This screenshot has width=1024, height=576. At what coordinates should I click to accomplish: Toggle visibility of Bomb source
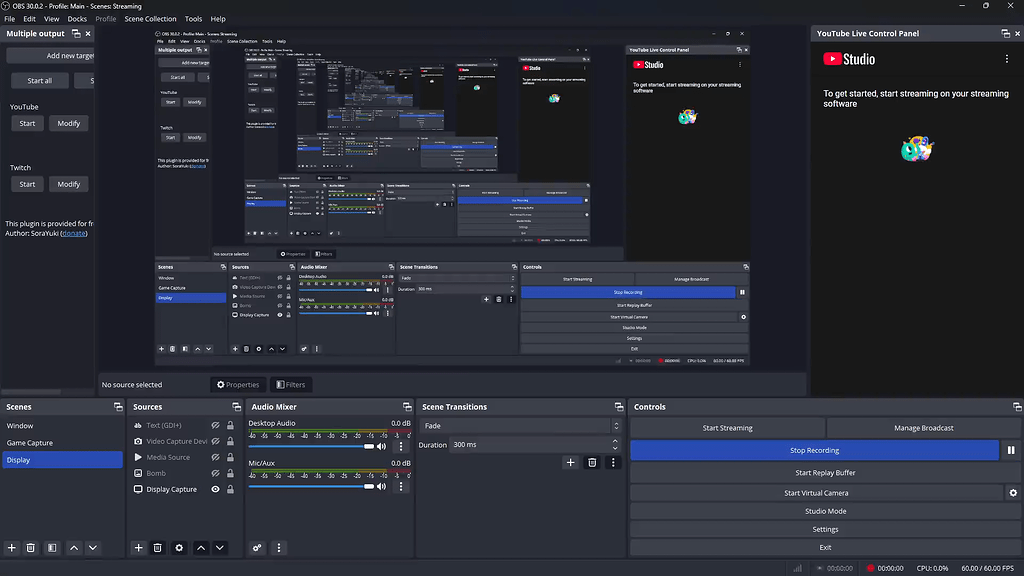click(216, 473)
